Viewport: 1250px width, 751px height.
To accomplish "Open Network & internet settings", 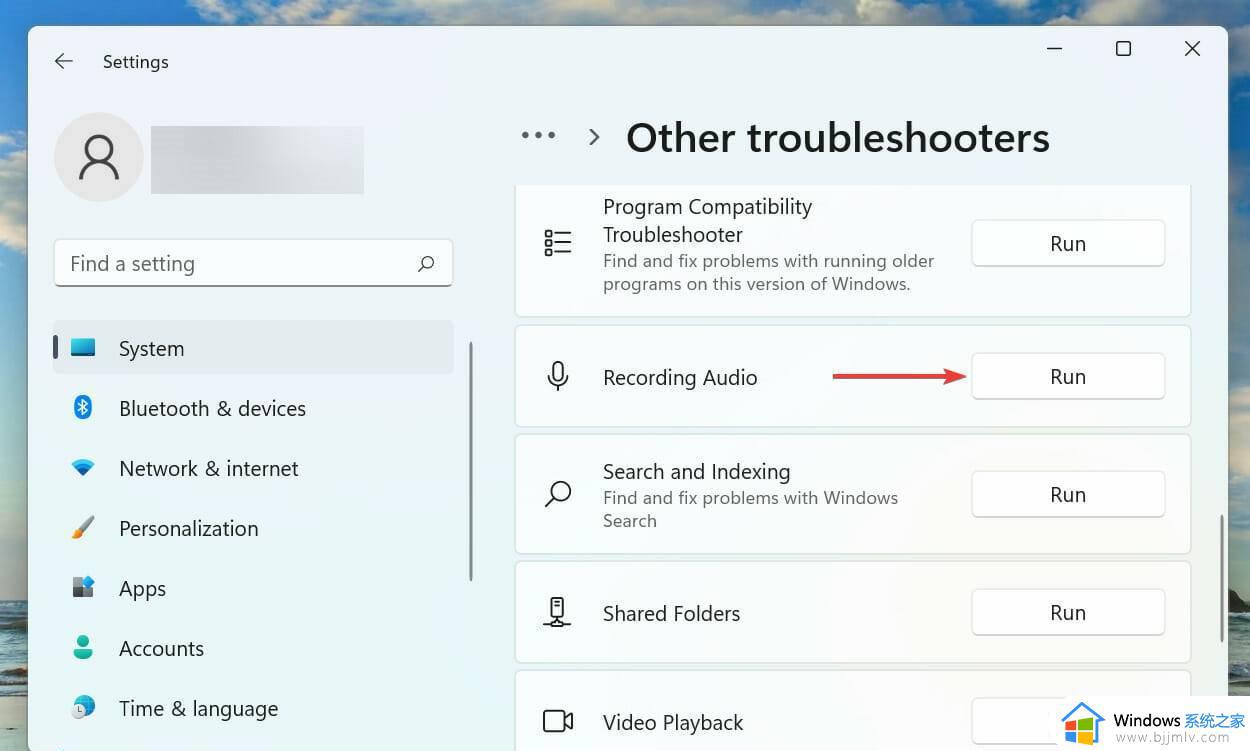I will click(253, 468).
